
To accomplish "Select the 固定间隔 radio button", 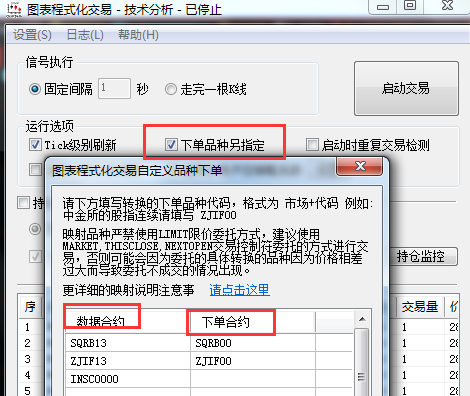I will 35,89.
